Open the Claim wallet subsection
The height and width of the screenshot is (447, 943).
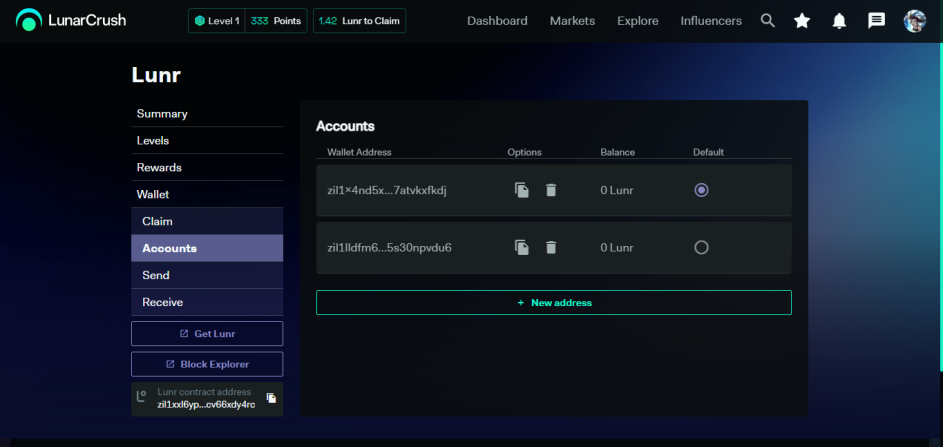[x=207, y=221]
